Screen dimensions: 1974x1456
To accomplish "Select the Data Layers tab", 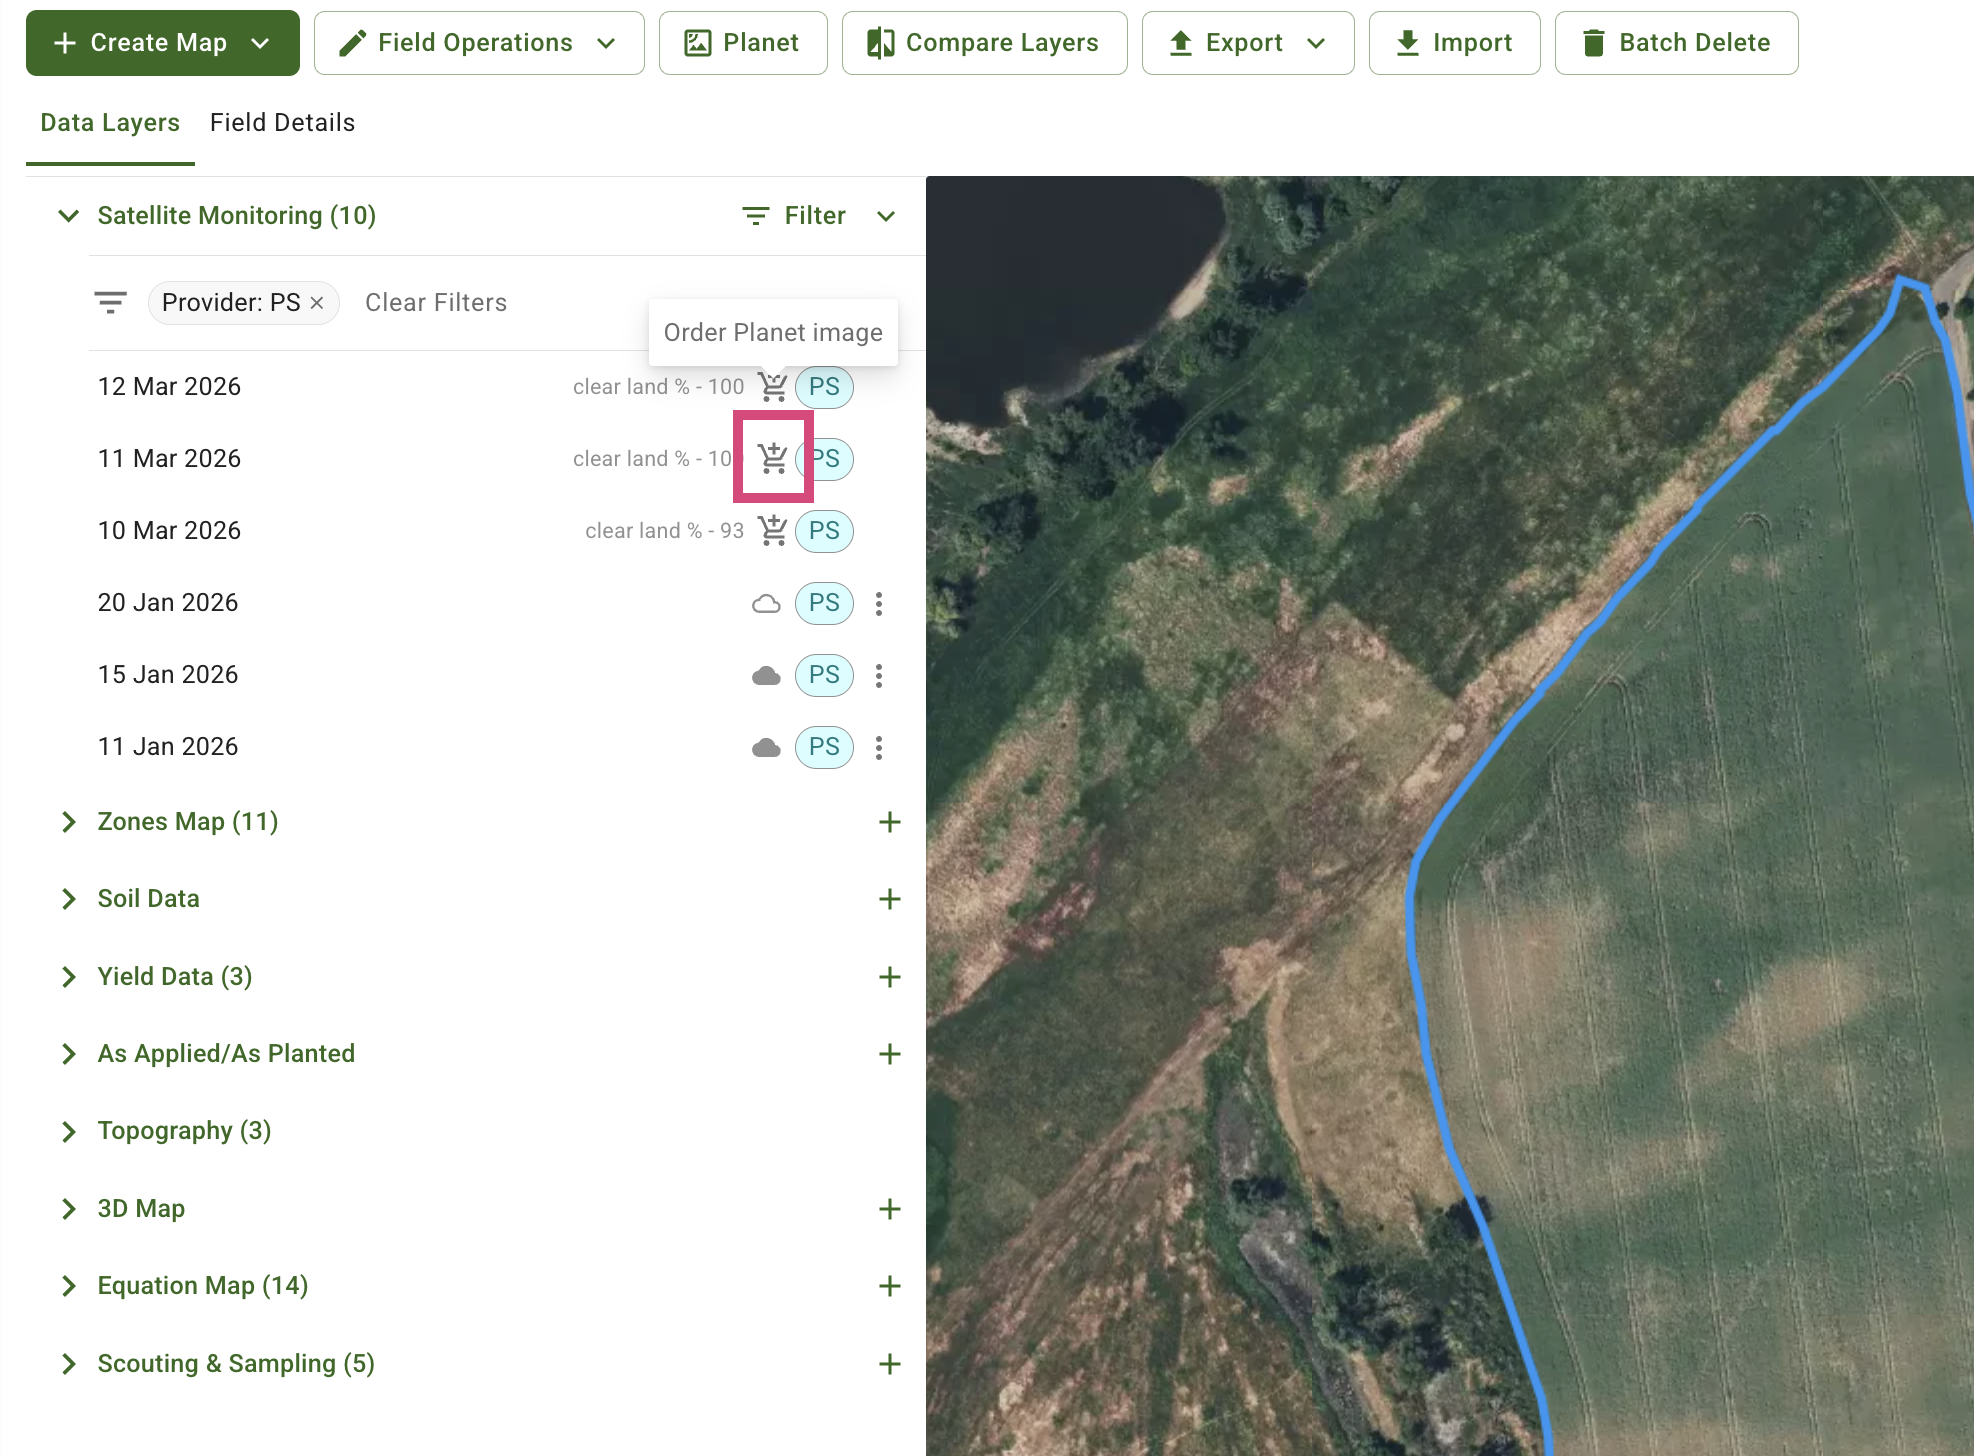I will 110,122.
